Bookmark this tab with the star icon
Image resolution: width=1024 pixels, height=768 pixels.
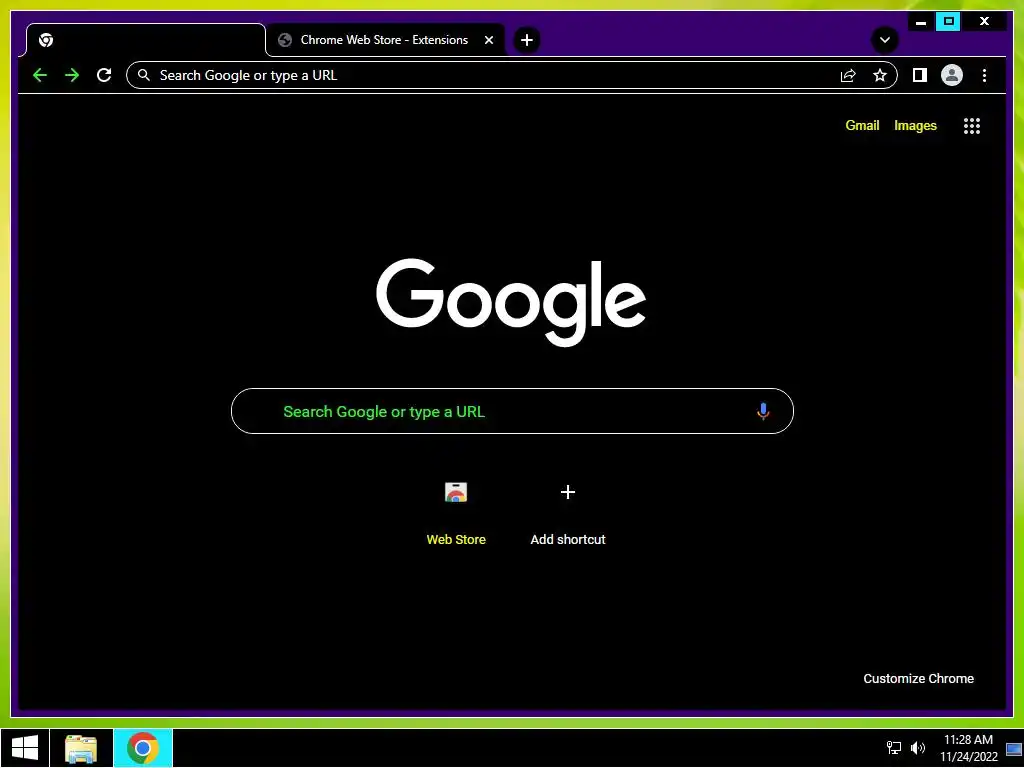(880, 75)
